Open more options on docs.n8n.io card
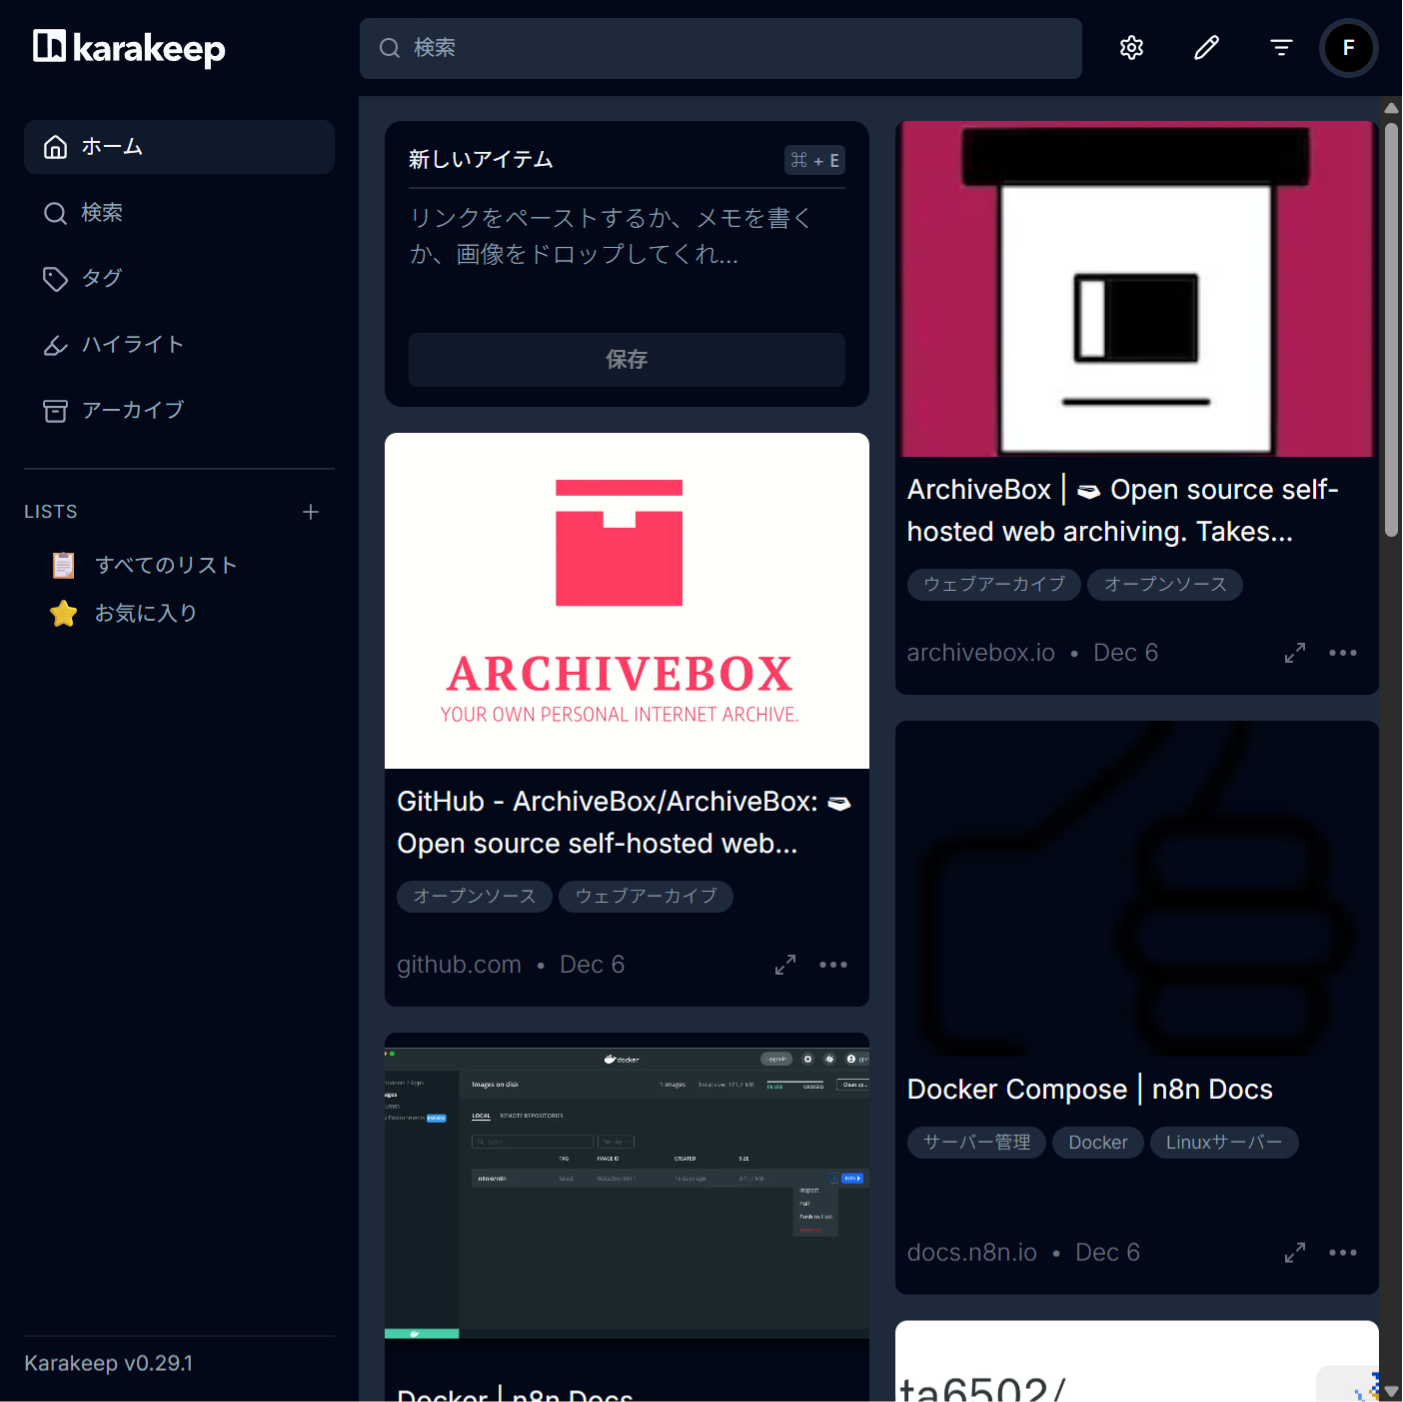The image size is (1403, 1402). (1343, 1252)
